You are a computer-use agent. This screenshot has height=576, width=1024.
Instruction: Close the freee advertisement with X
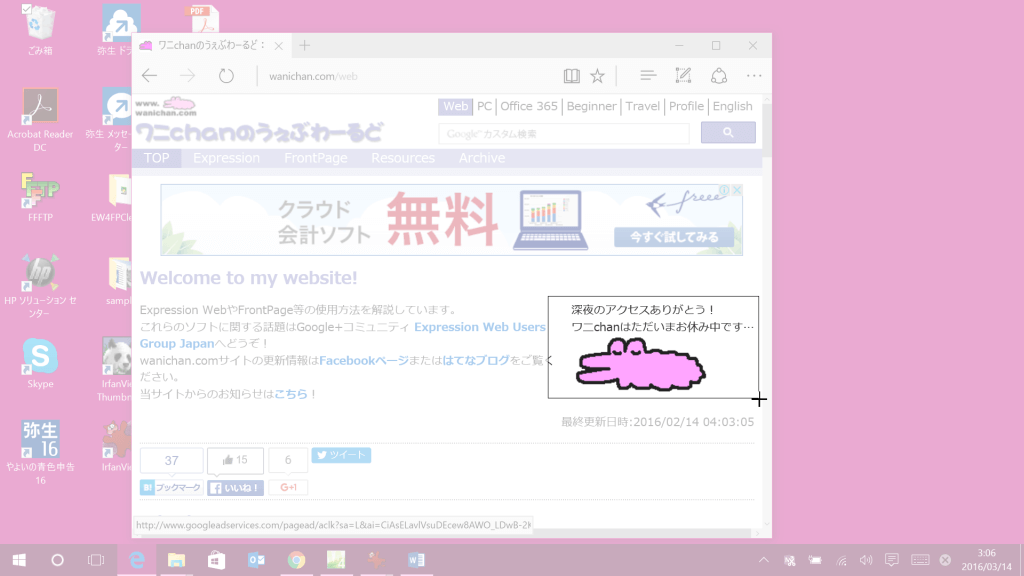(737, 190)
